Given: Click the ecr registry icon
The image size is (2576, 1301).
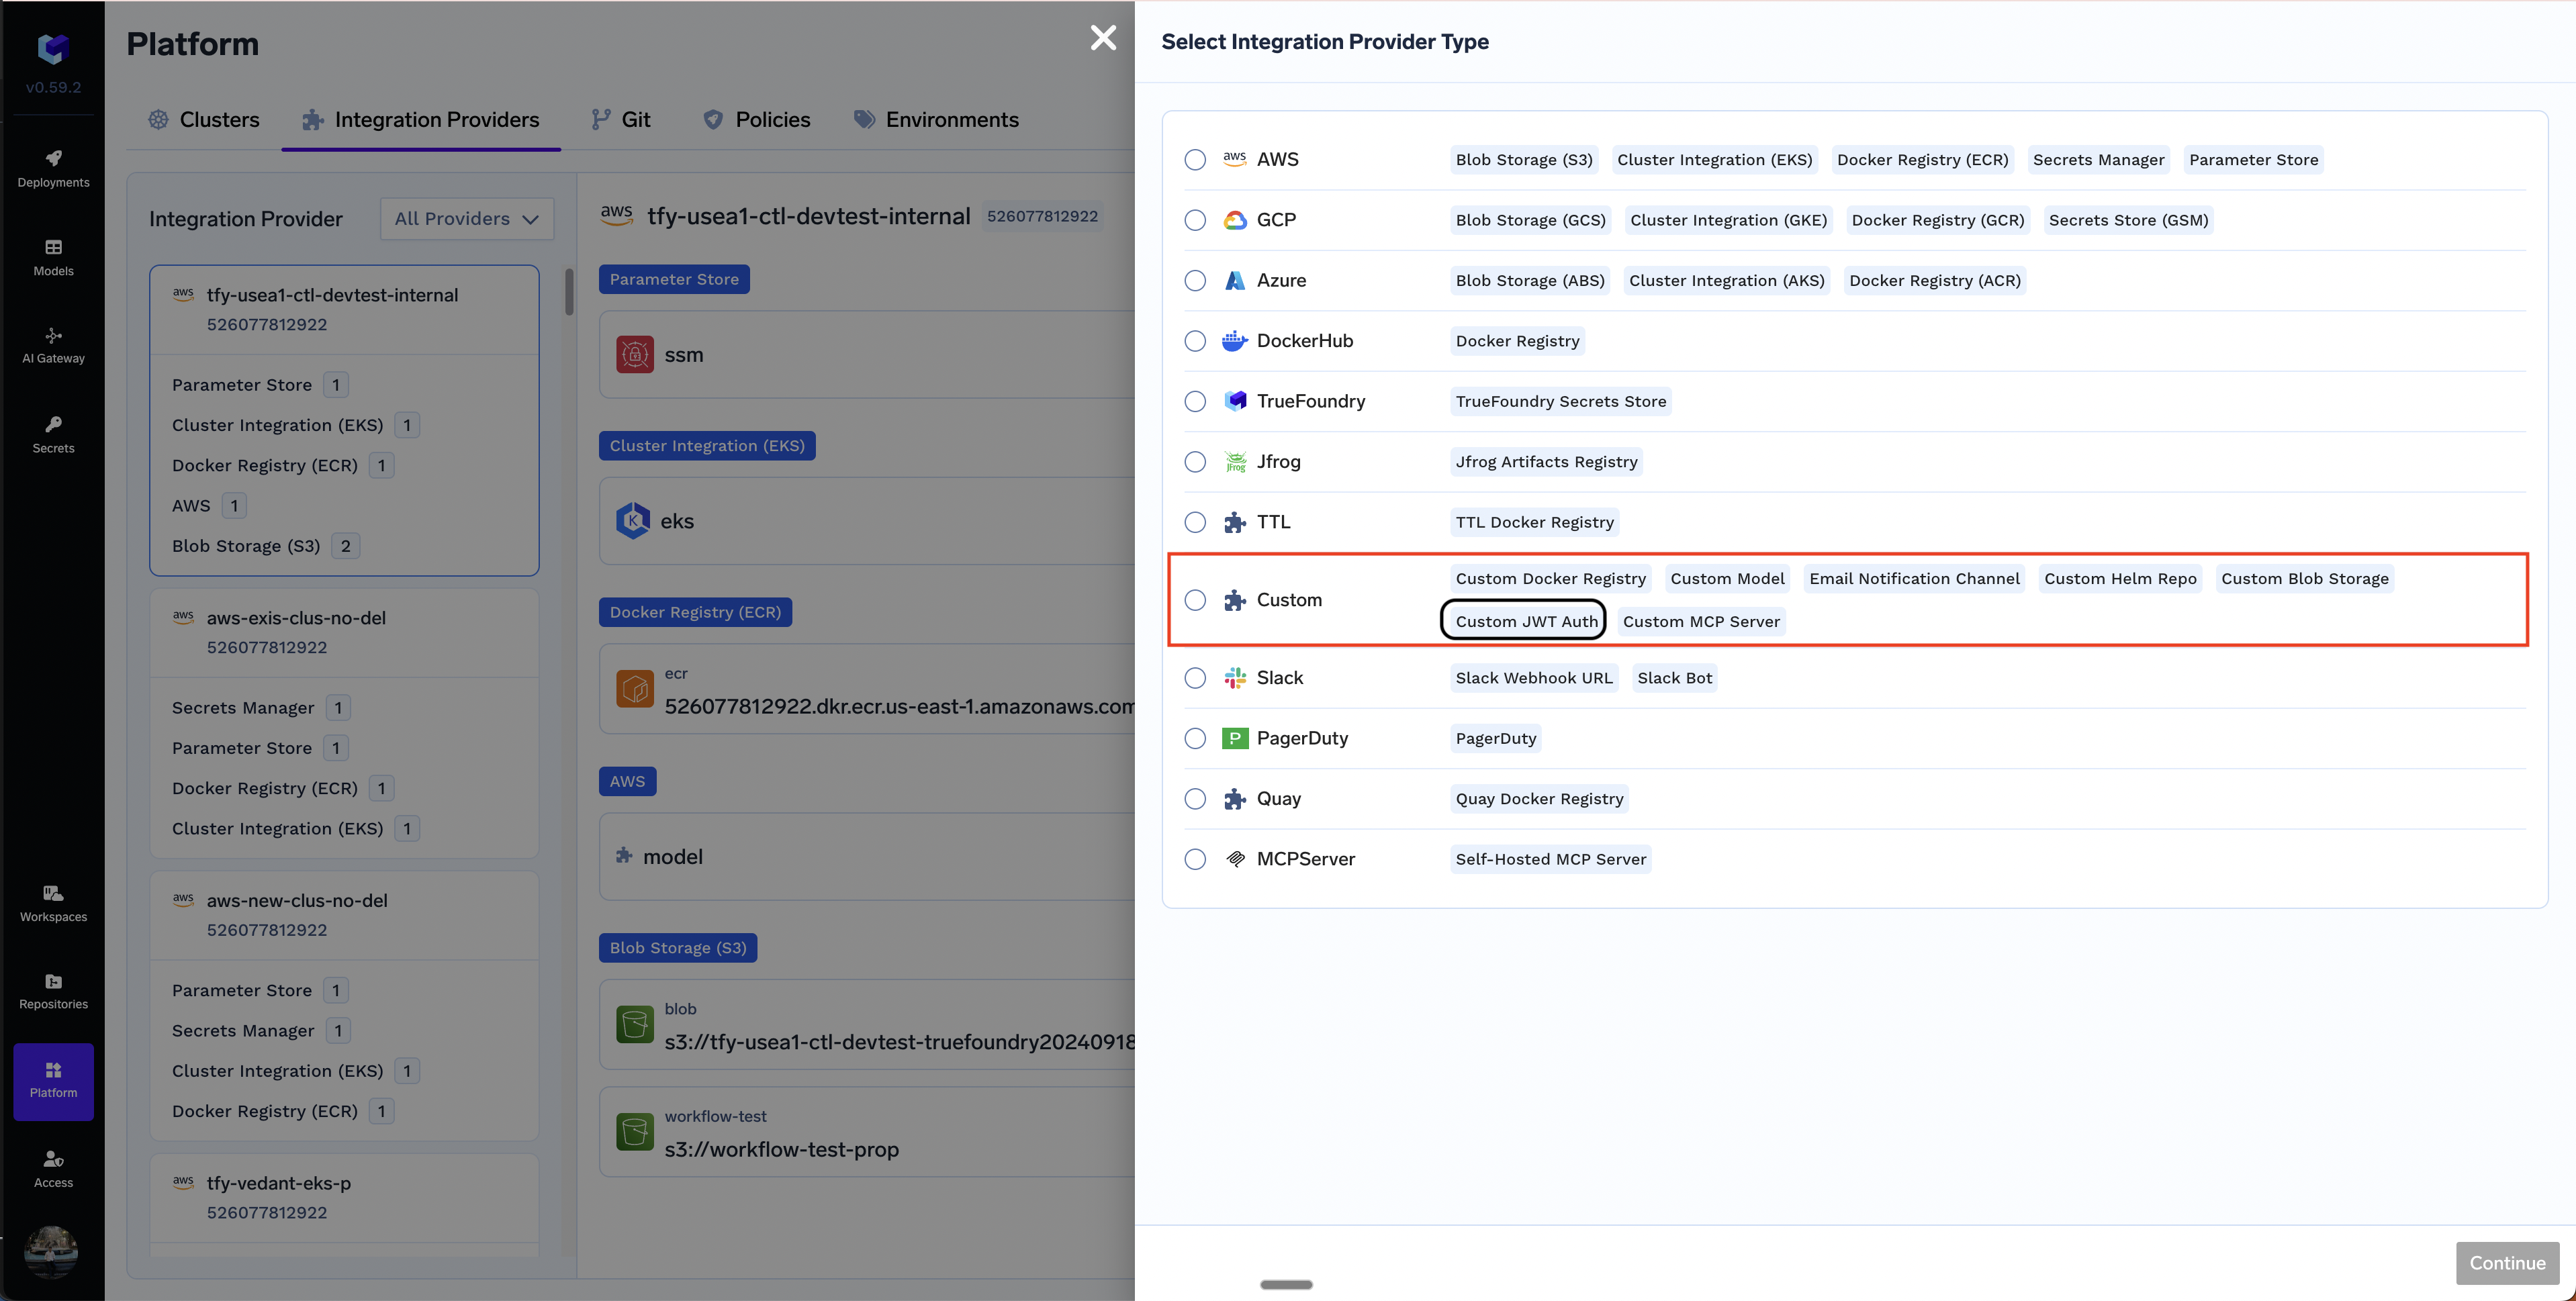Looking at the screenshot, I should point(635,688).
